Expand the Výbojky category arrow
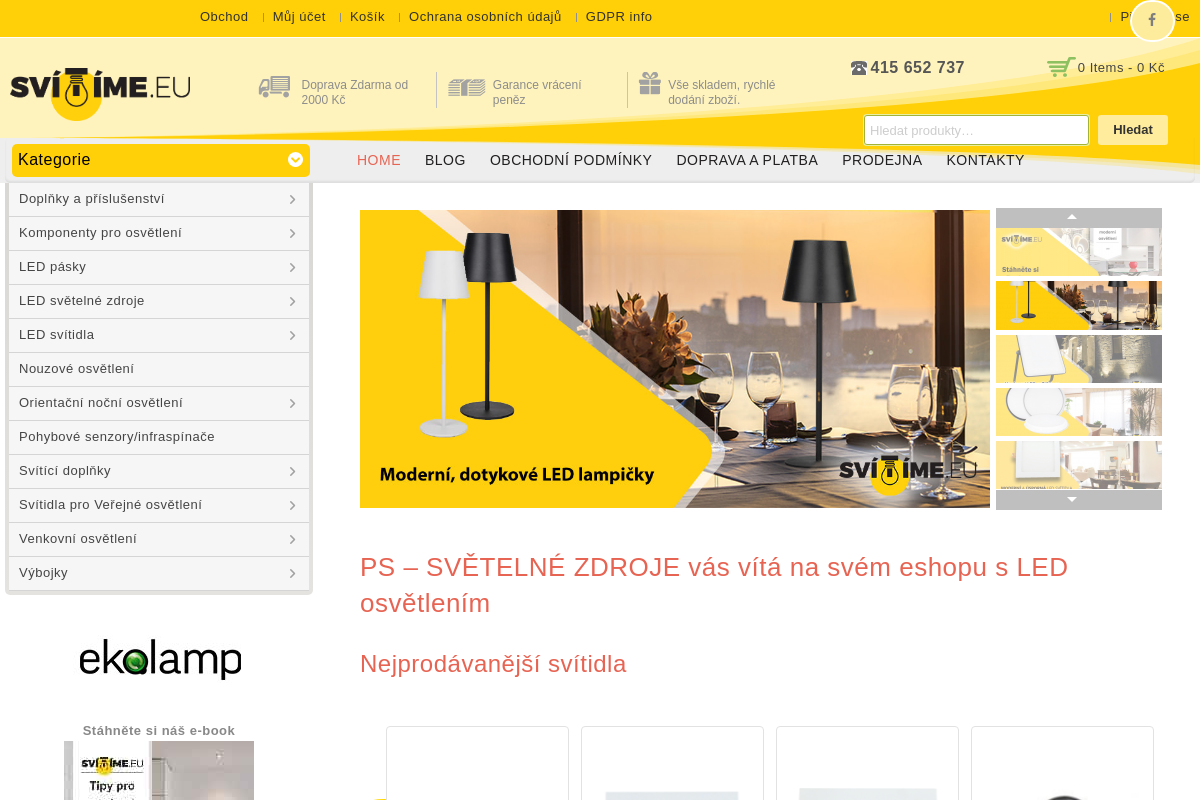Image resolution: width=1200 pixels, height=800 pixels. coord(292,573)
